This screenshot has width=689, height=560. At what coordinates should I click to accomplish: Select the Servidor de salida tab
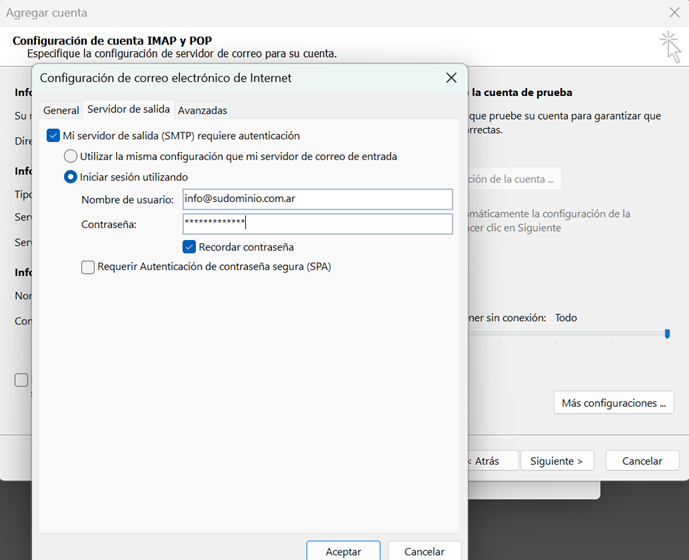[x=128, y=109]
